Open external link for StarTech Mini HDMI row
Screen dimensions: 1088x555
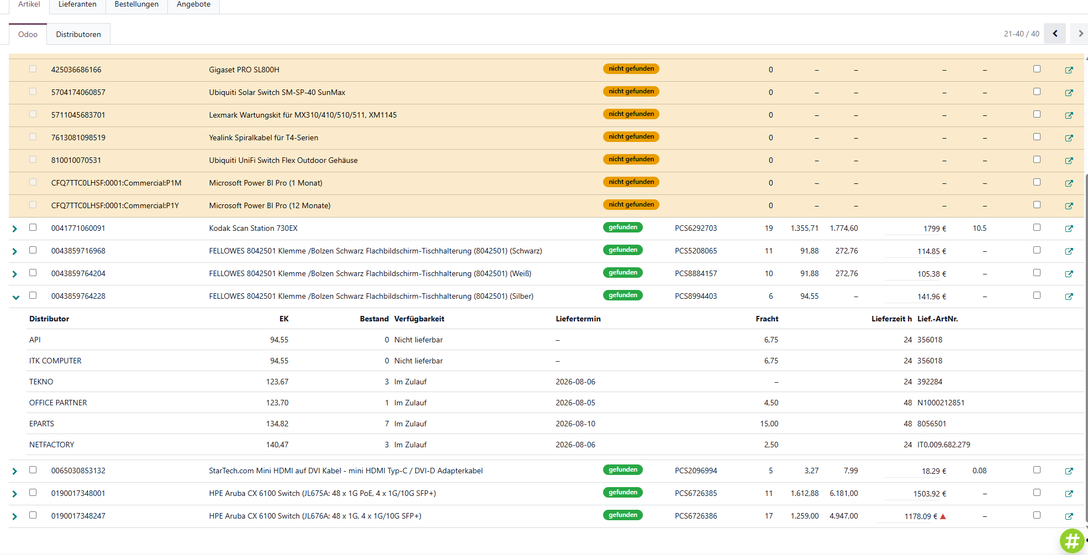[1069, 471]
